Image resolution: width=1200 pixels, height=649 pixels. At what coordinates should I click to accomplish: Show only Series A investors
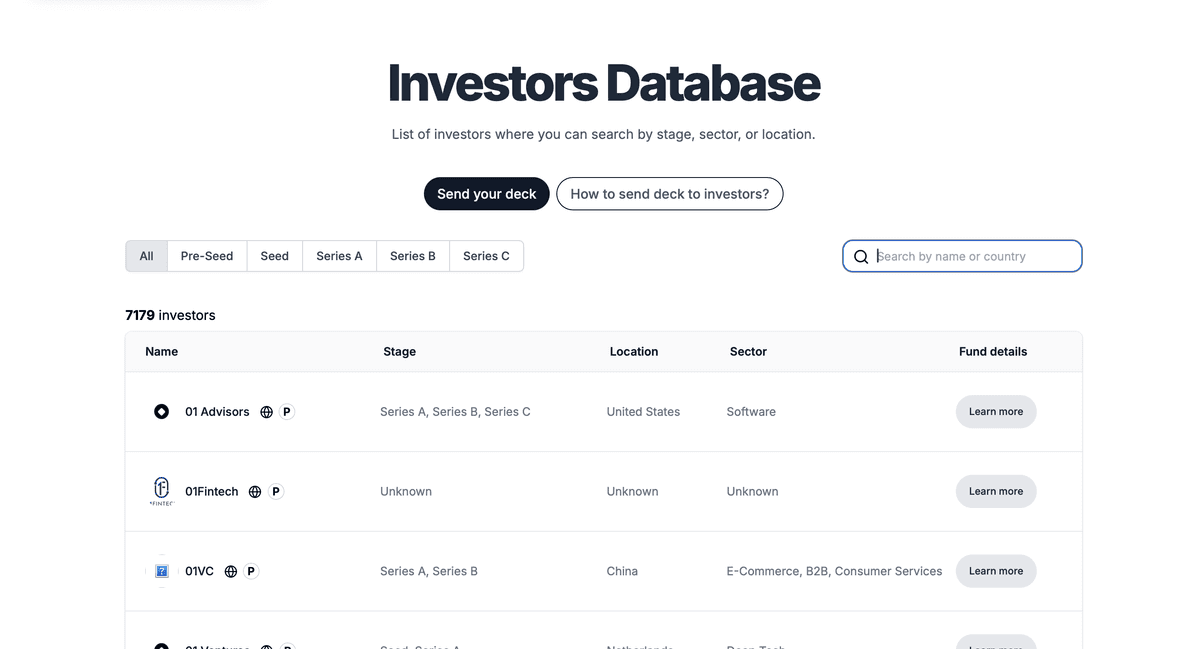point(339,256)
